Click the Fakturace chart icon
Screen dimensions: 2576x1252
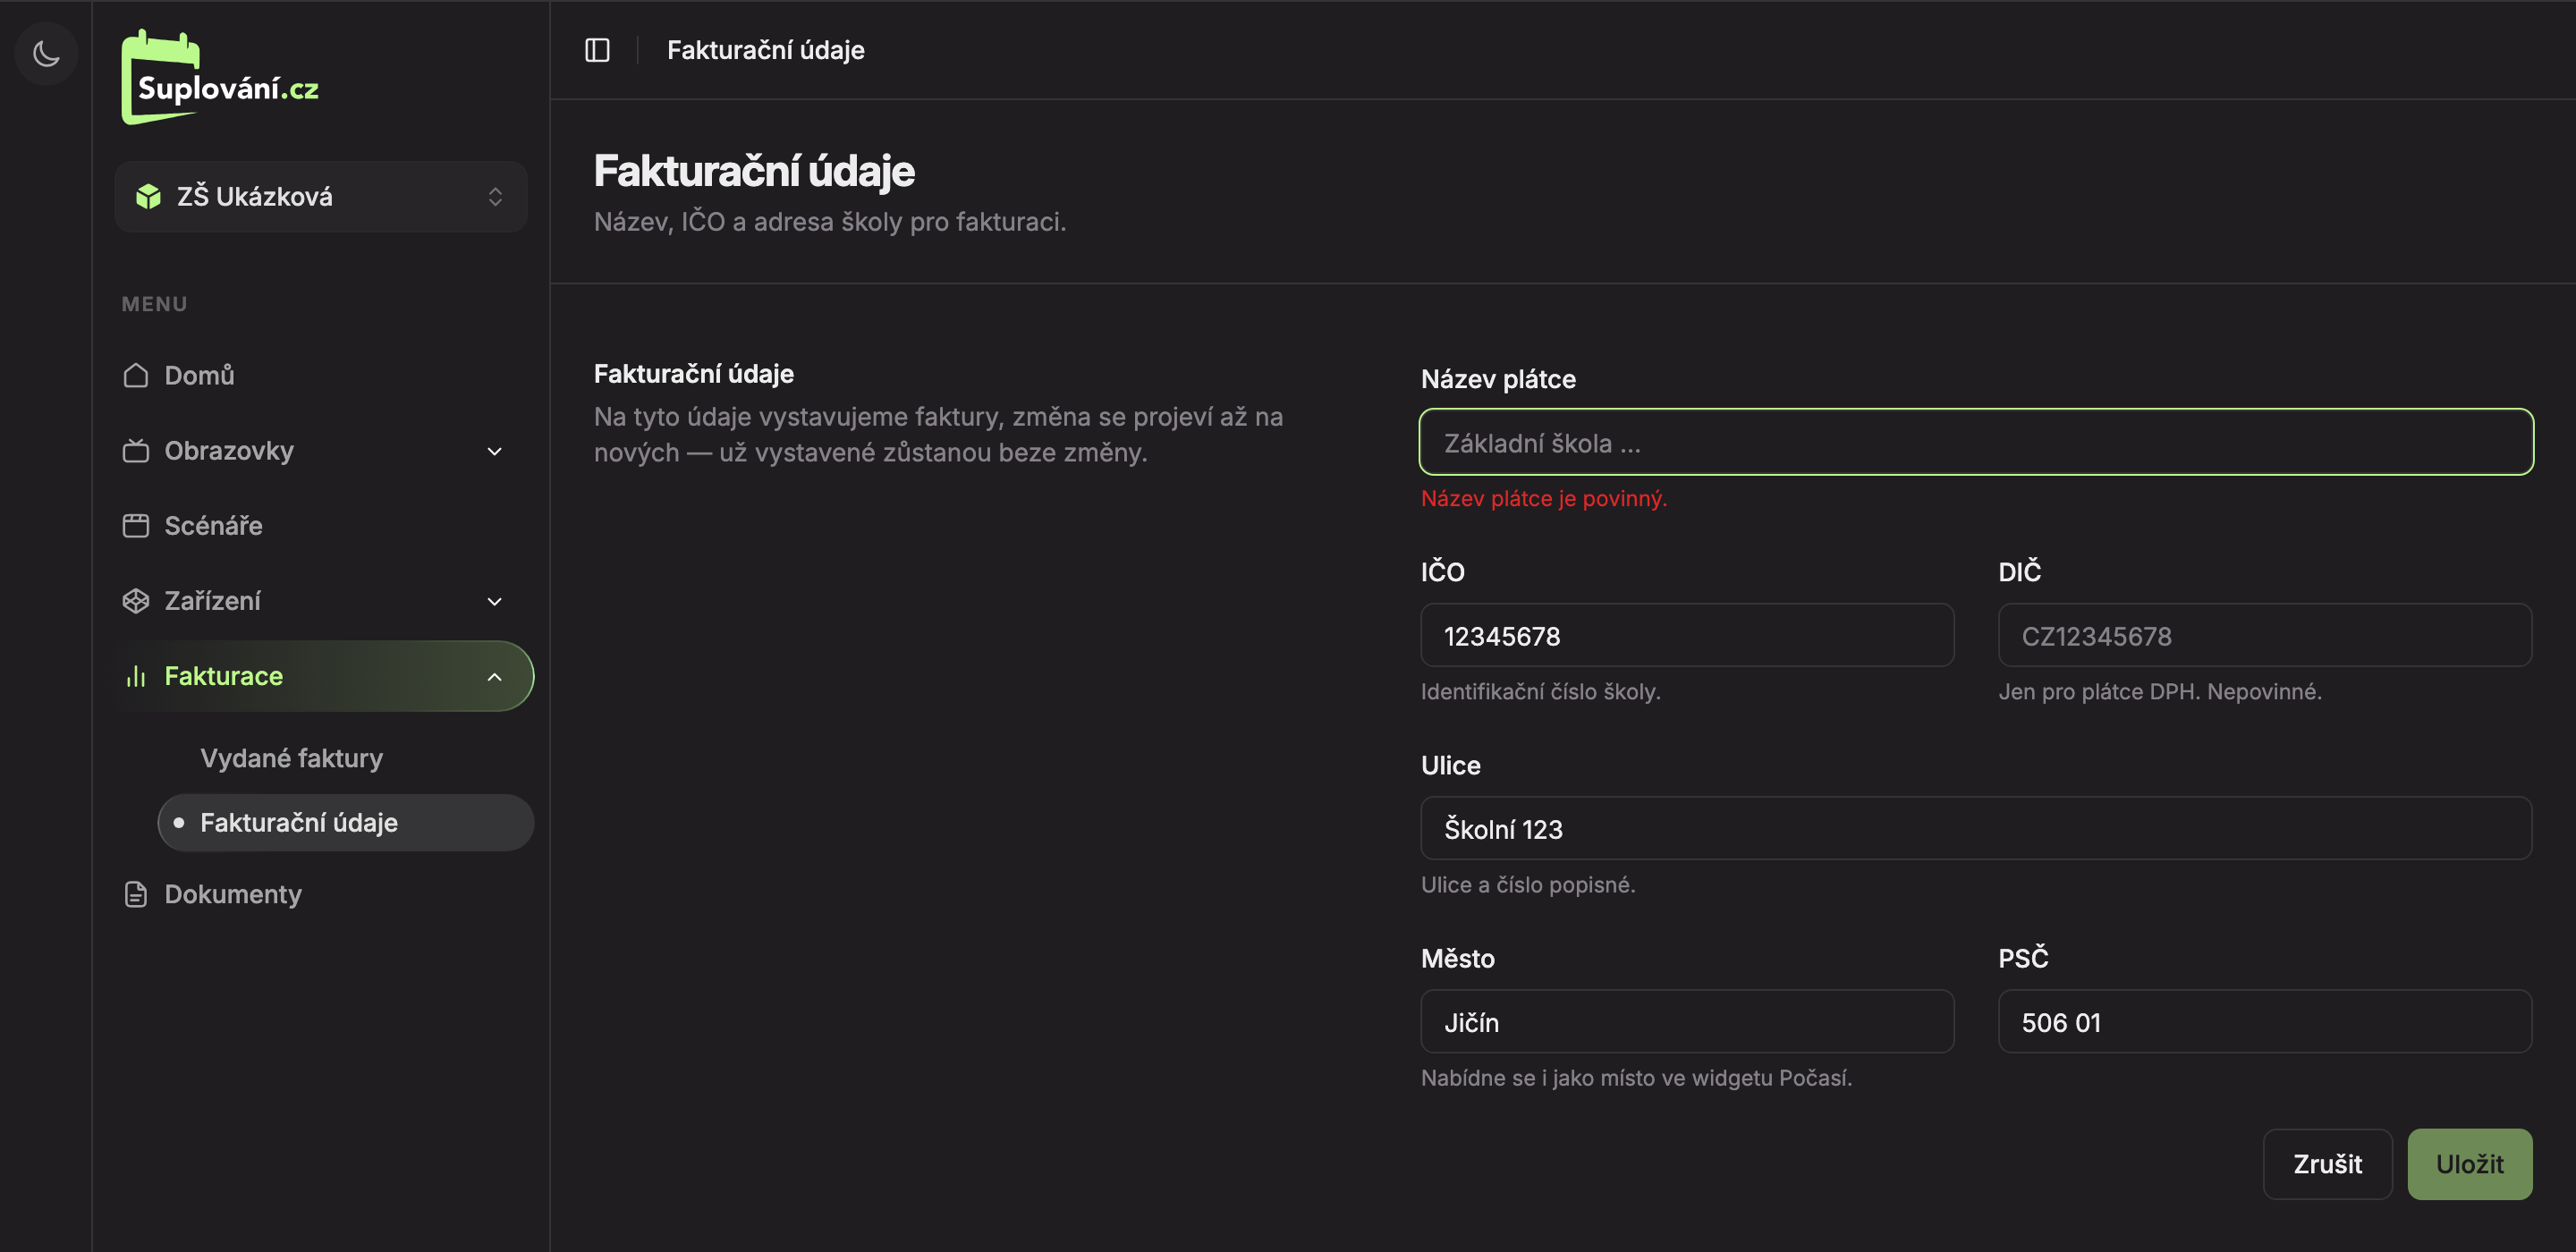[136, 676]
